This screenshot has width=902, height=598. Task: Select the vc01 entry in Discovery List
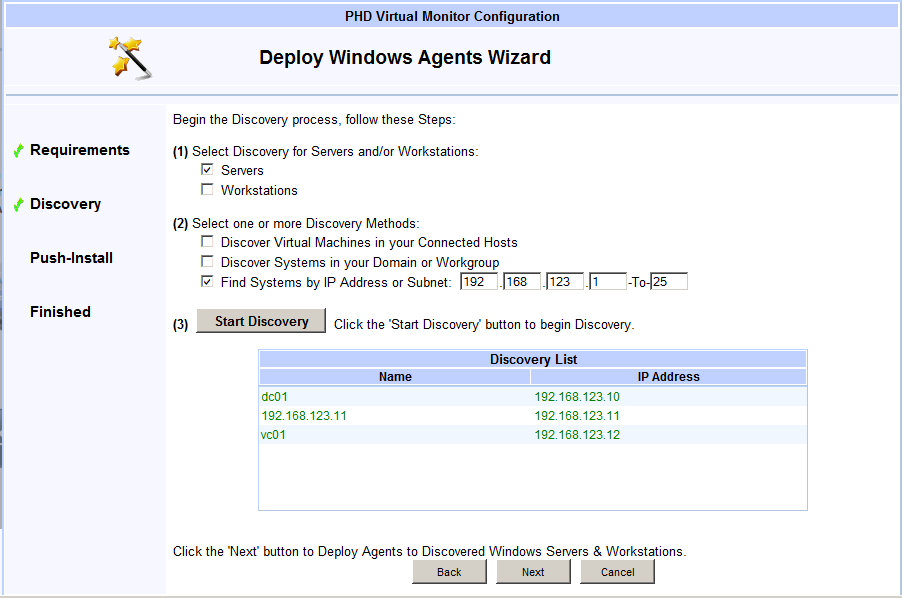[x=274, y=434]
